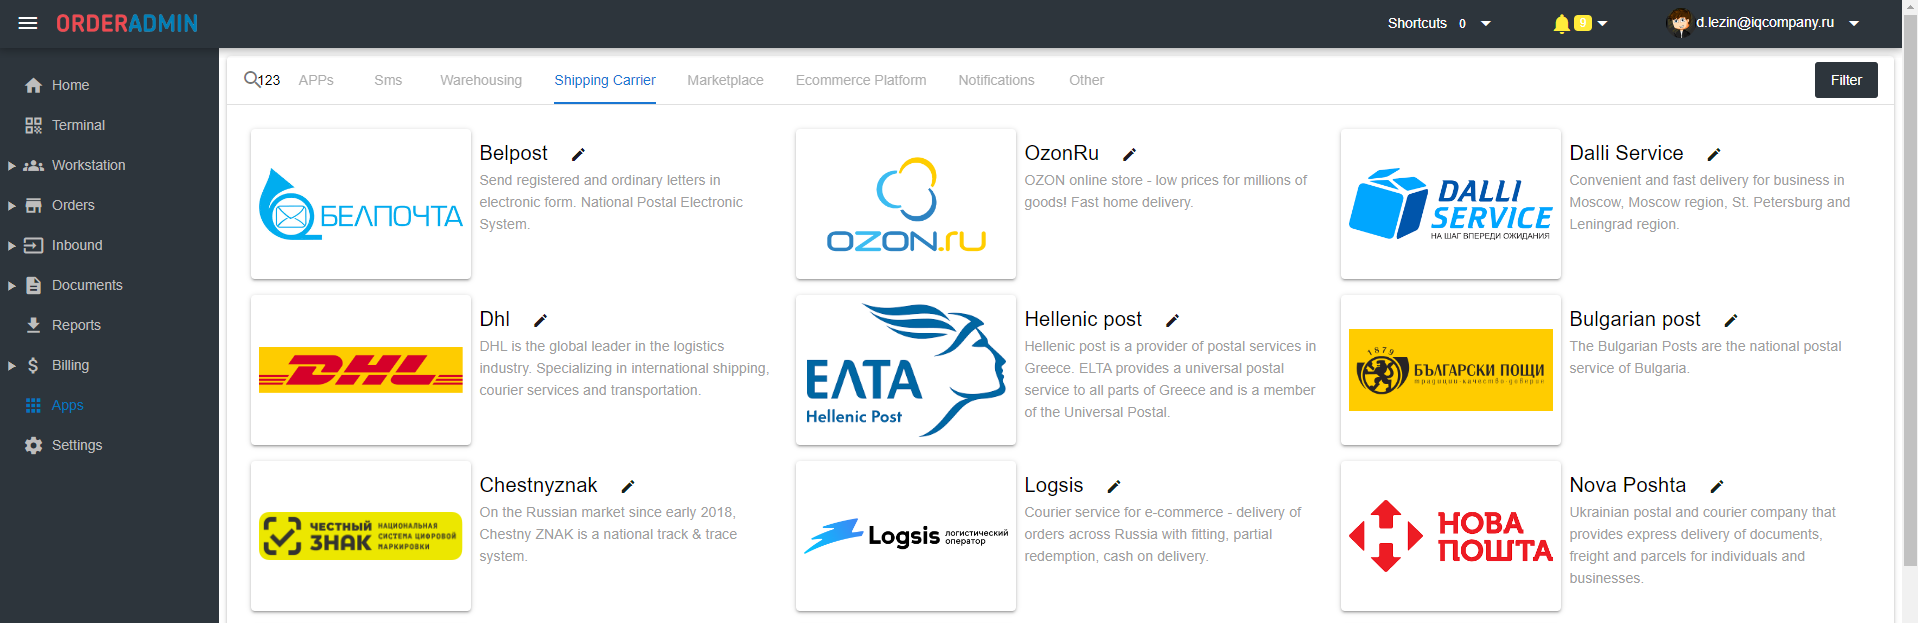
Task: Edit OzonRu using the pencil icon
Action: coord(1129,154)
